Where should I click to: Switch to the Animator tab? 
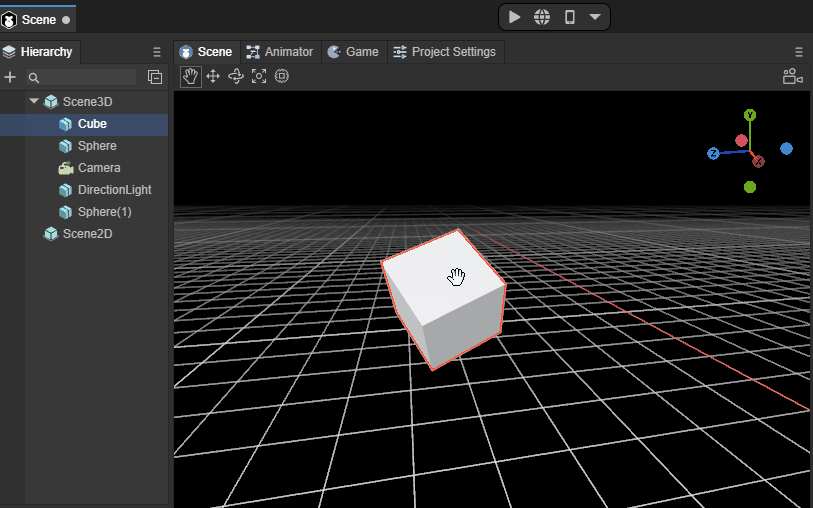(x=280, y=52)
